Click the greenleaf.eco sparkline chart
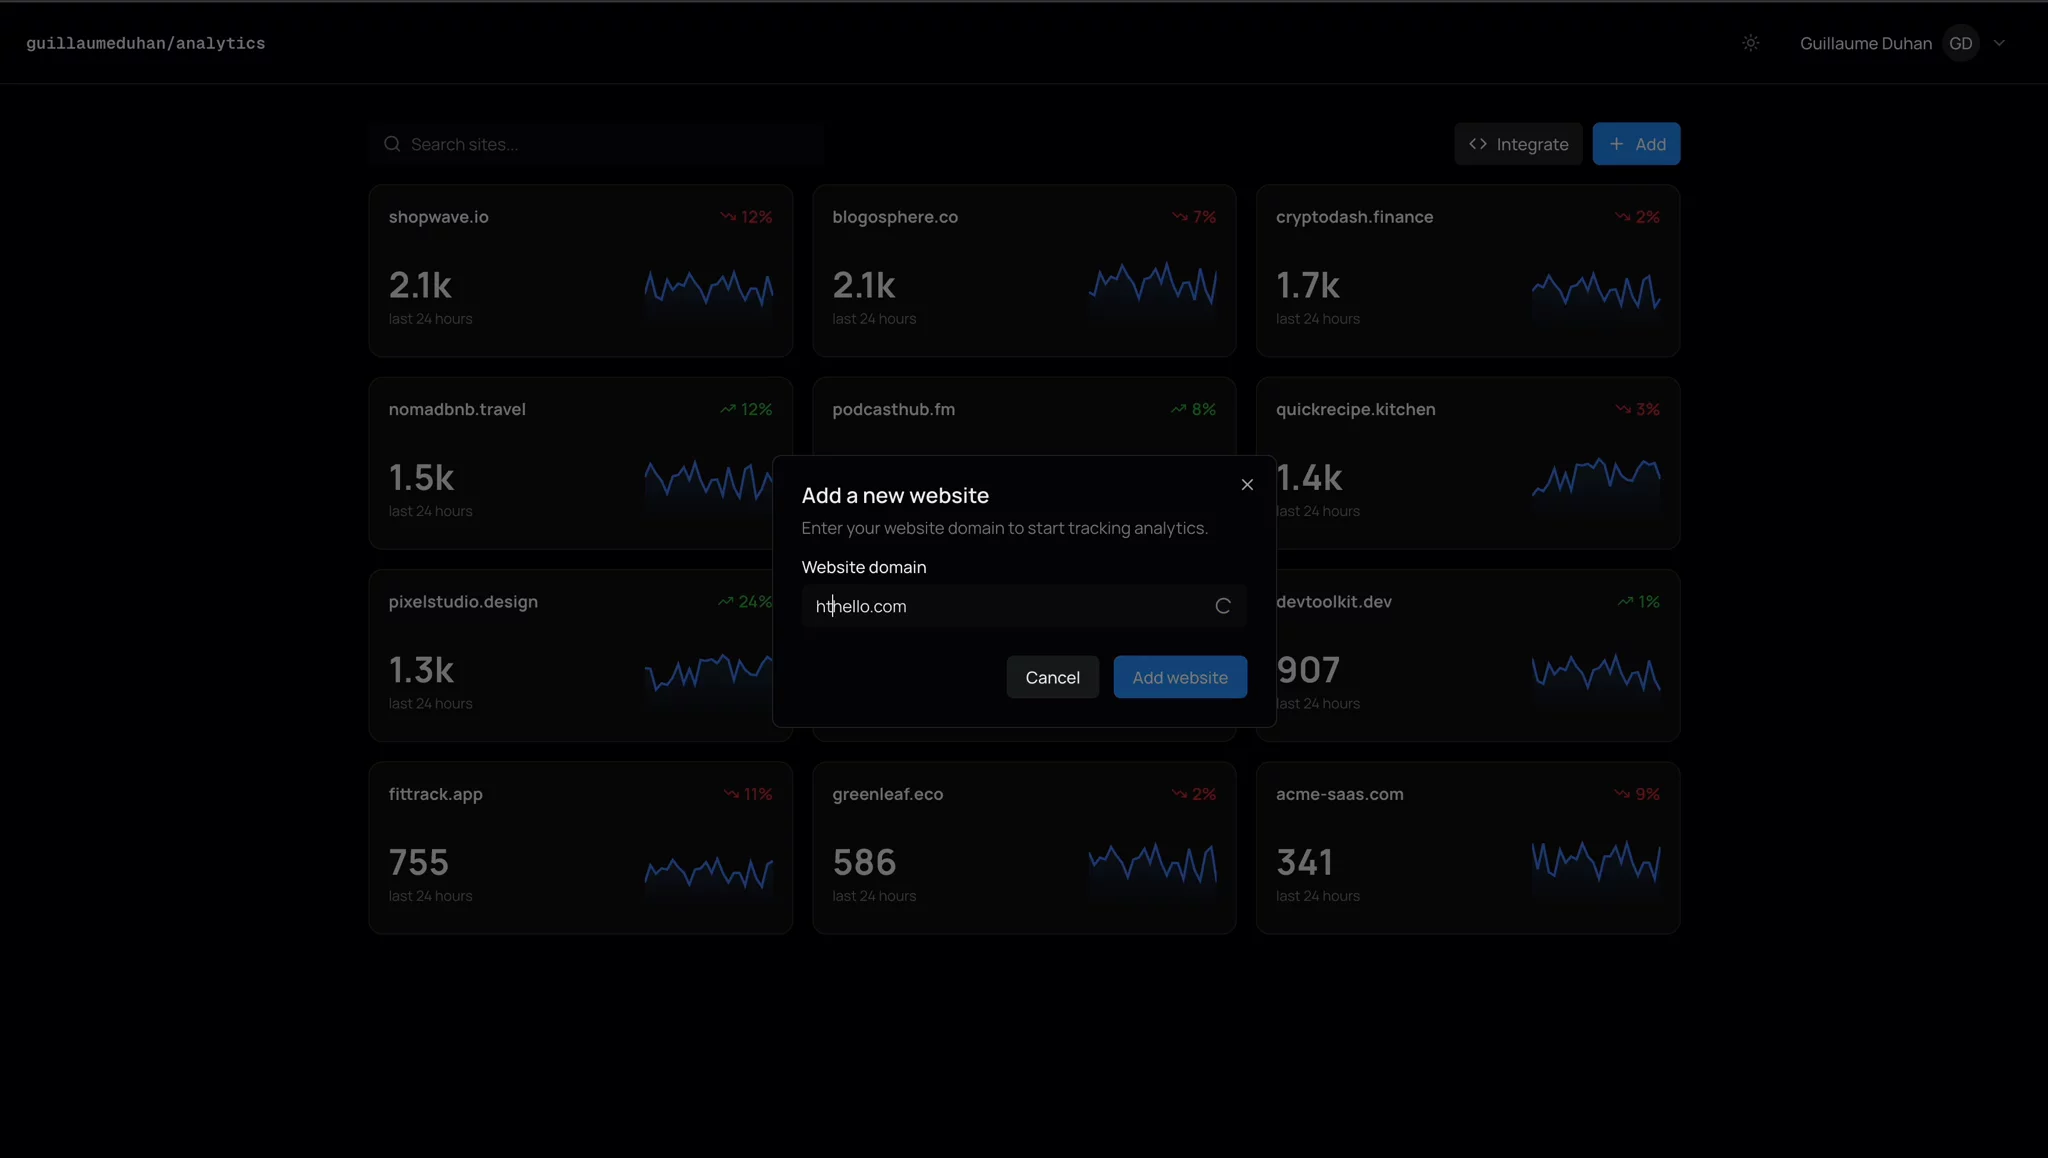Screen dimensions: 2048x1158 [1153, 868]
